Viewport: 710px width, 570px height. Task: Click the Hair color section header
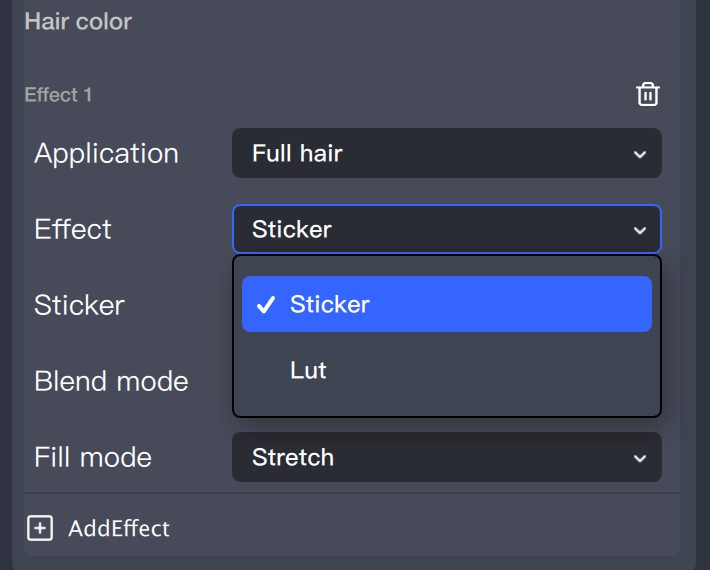pyautogui.click(x=78, y=21)
